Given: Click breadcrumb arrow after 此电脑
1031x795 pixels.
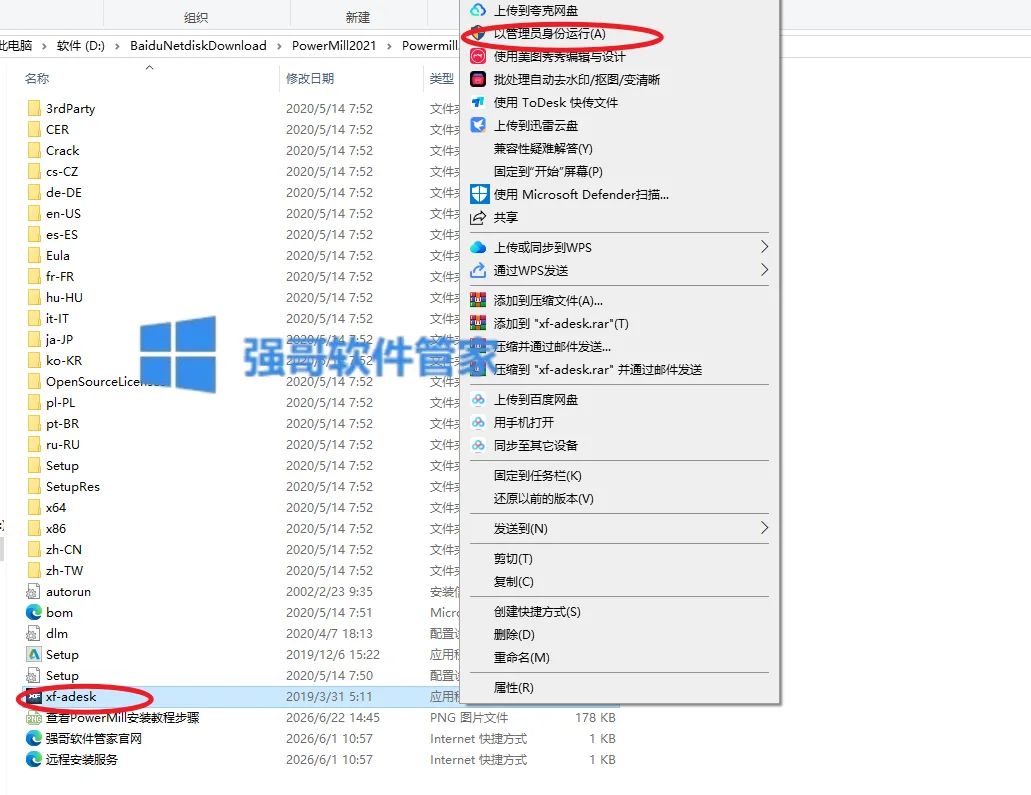Looking at the screenshot, I should click(44, 46).
